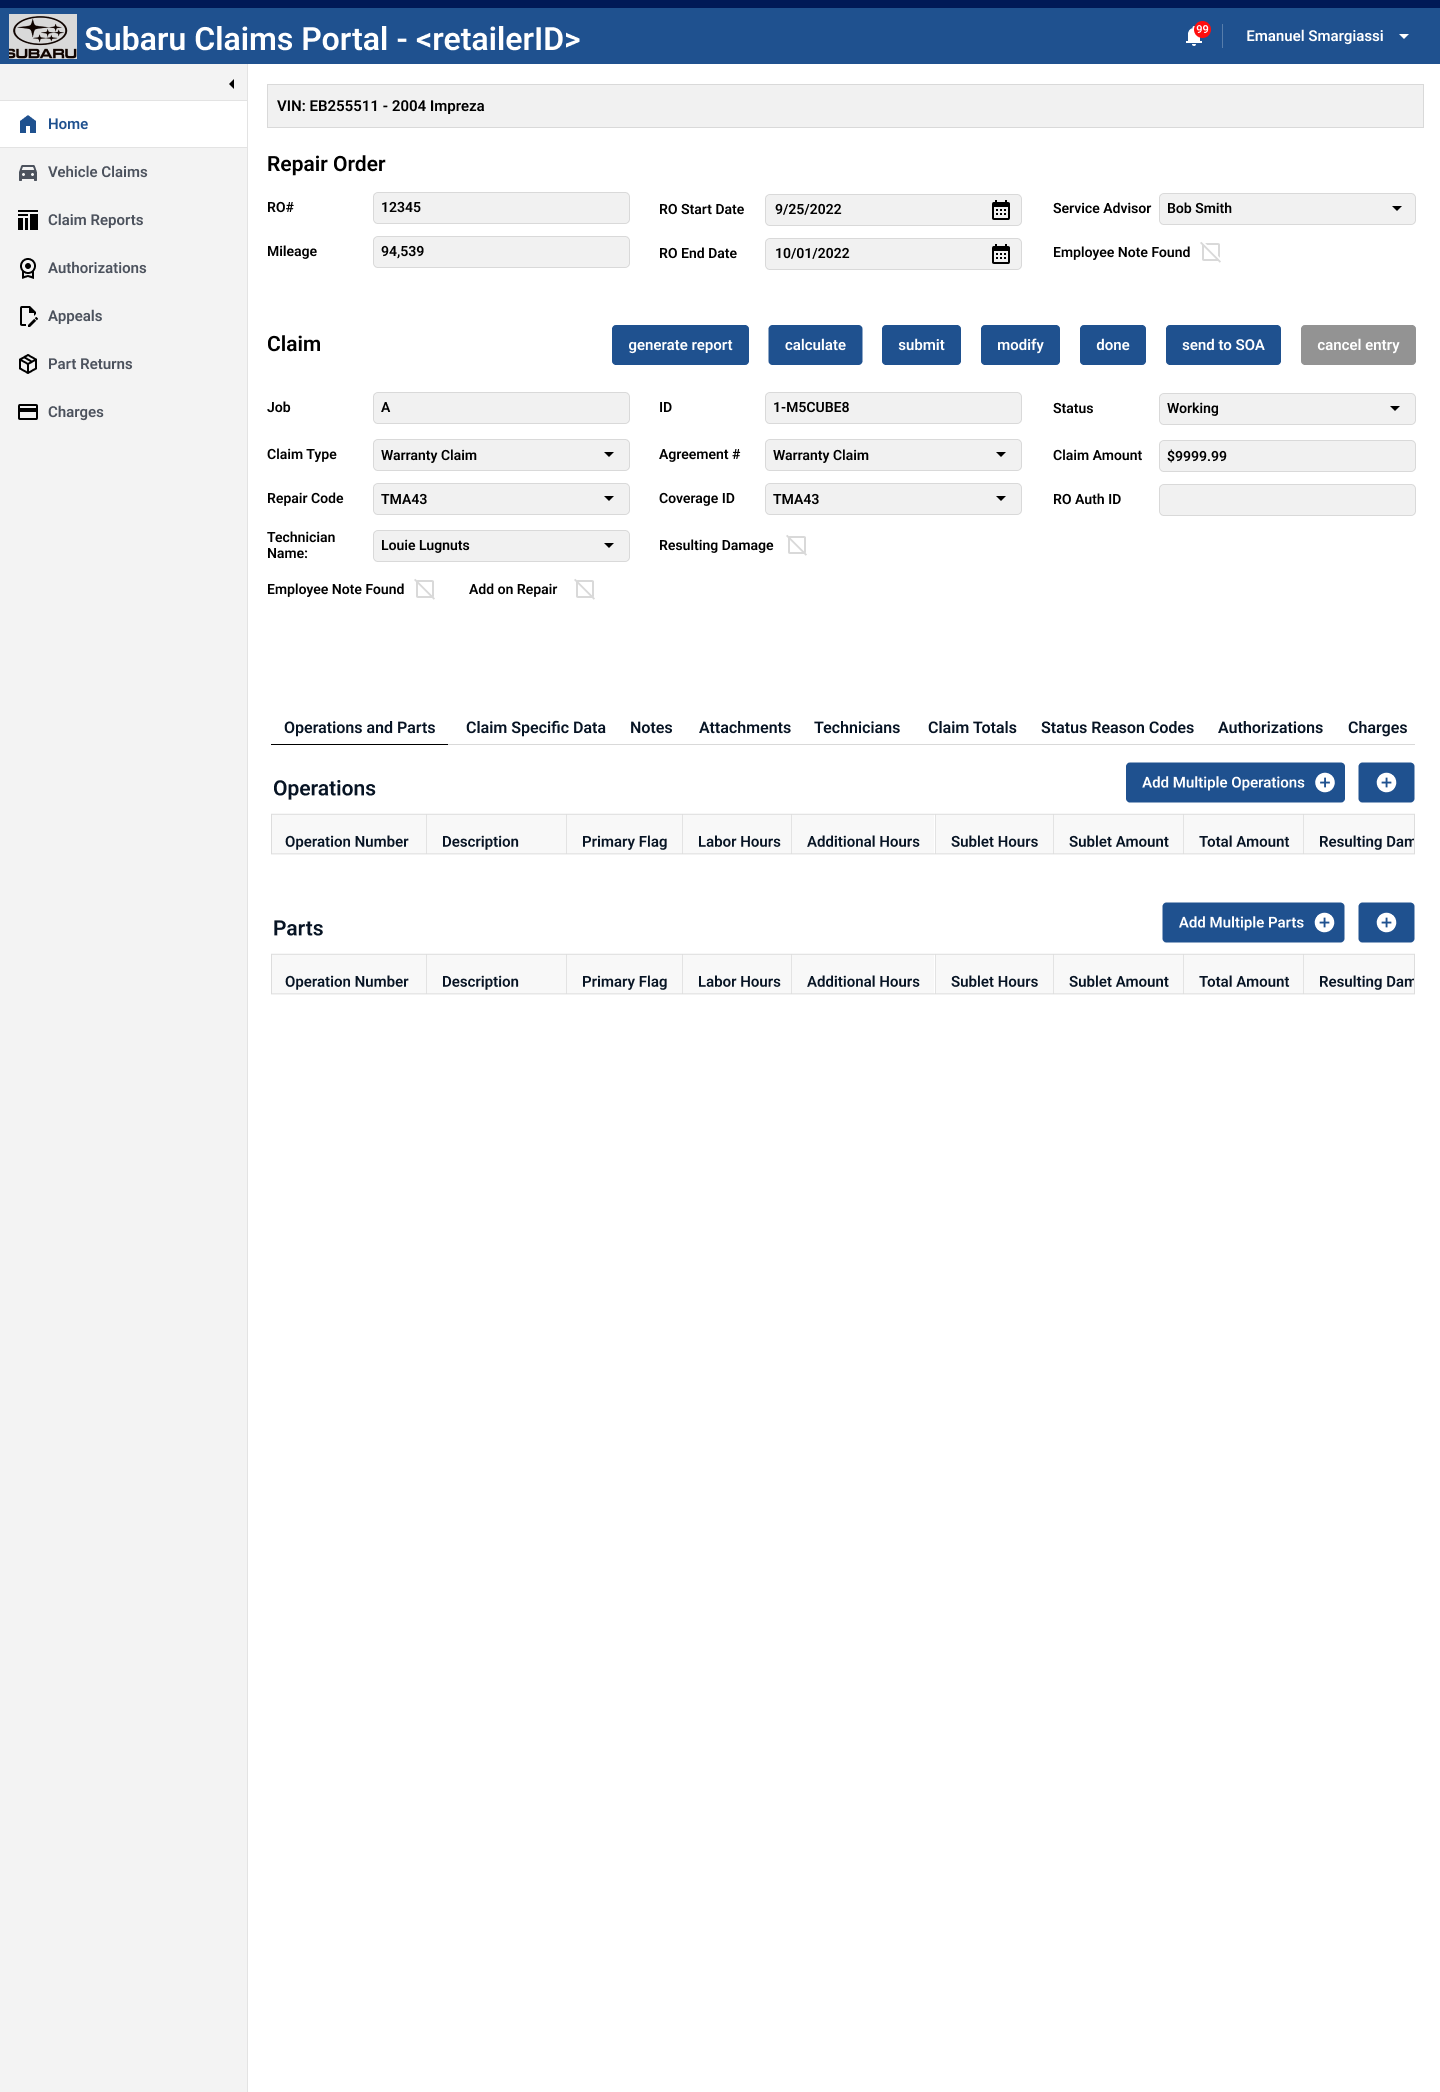Toggle the Resulting Damage checkbox
Screen dimensions: 1440x2092
pos(797,545)
